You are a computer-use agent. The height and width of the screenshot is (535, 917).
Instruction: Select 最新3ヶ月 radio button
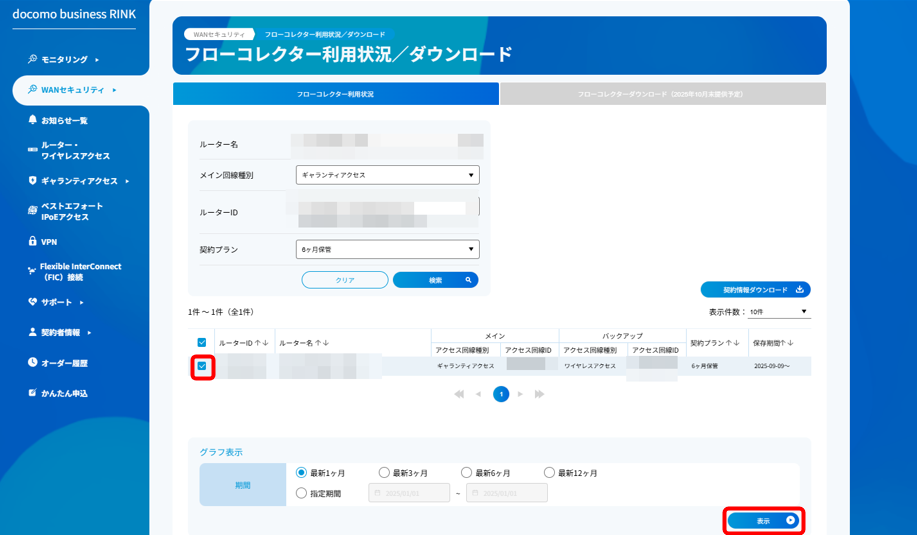coord(384,472)
